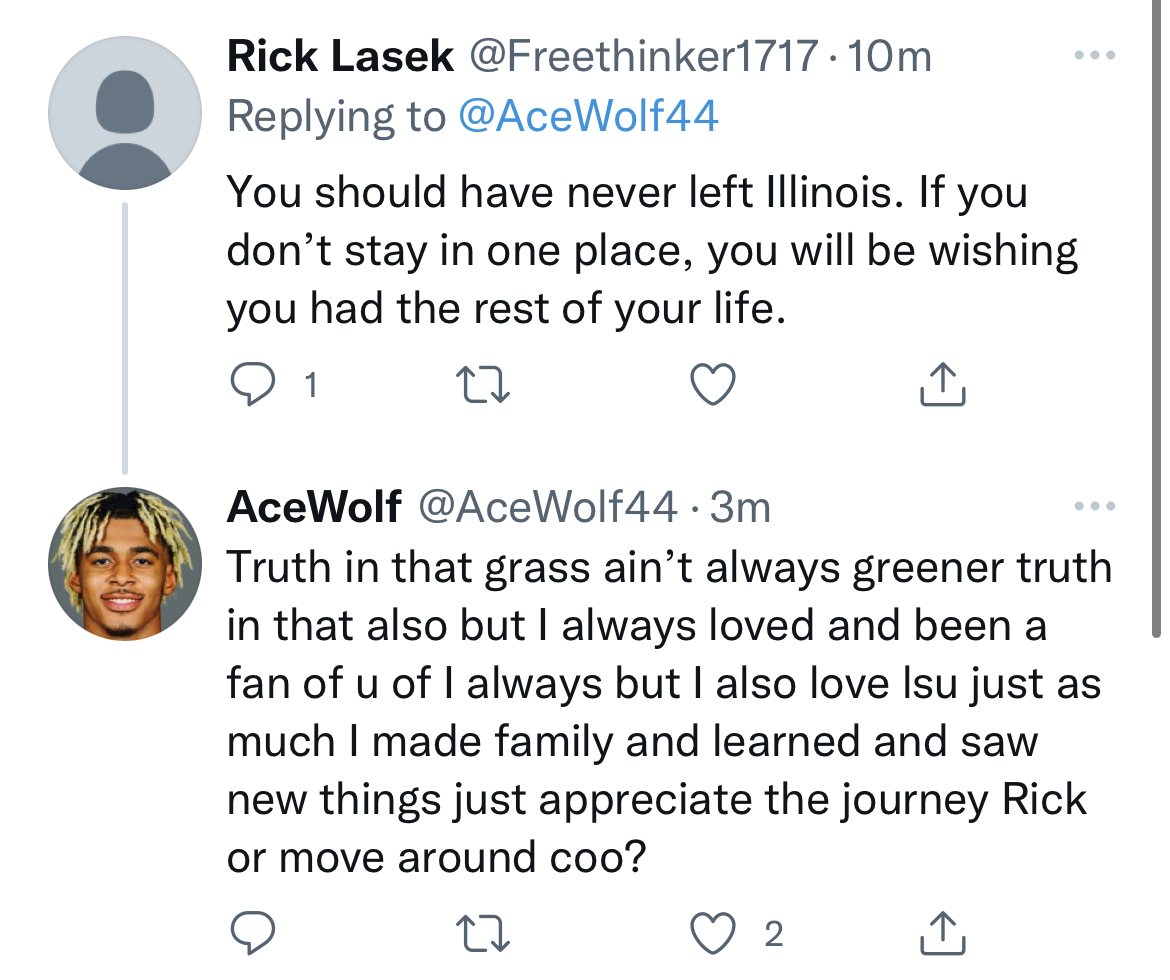This screenshot has height=980, width=1170.
Task: Retweet Rick Lasek's tweet
Action: click(x=483, y=385)
